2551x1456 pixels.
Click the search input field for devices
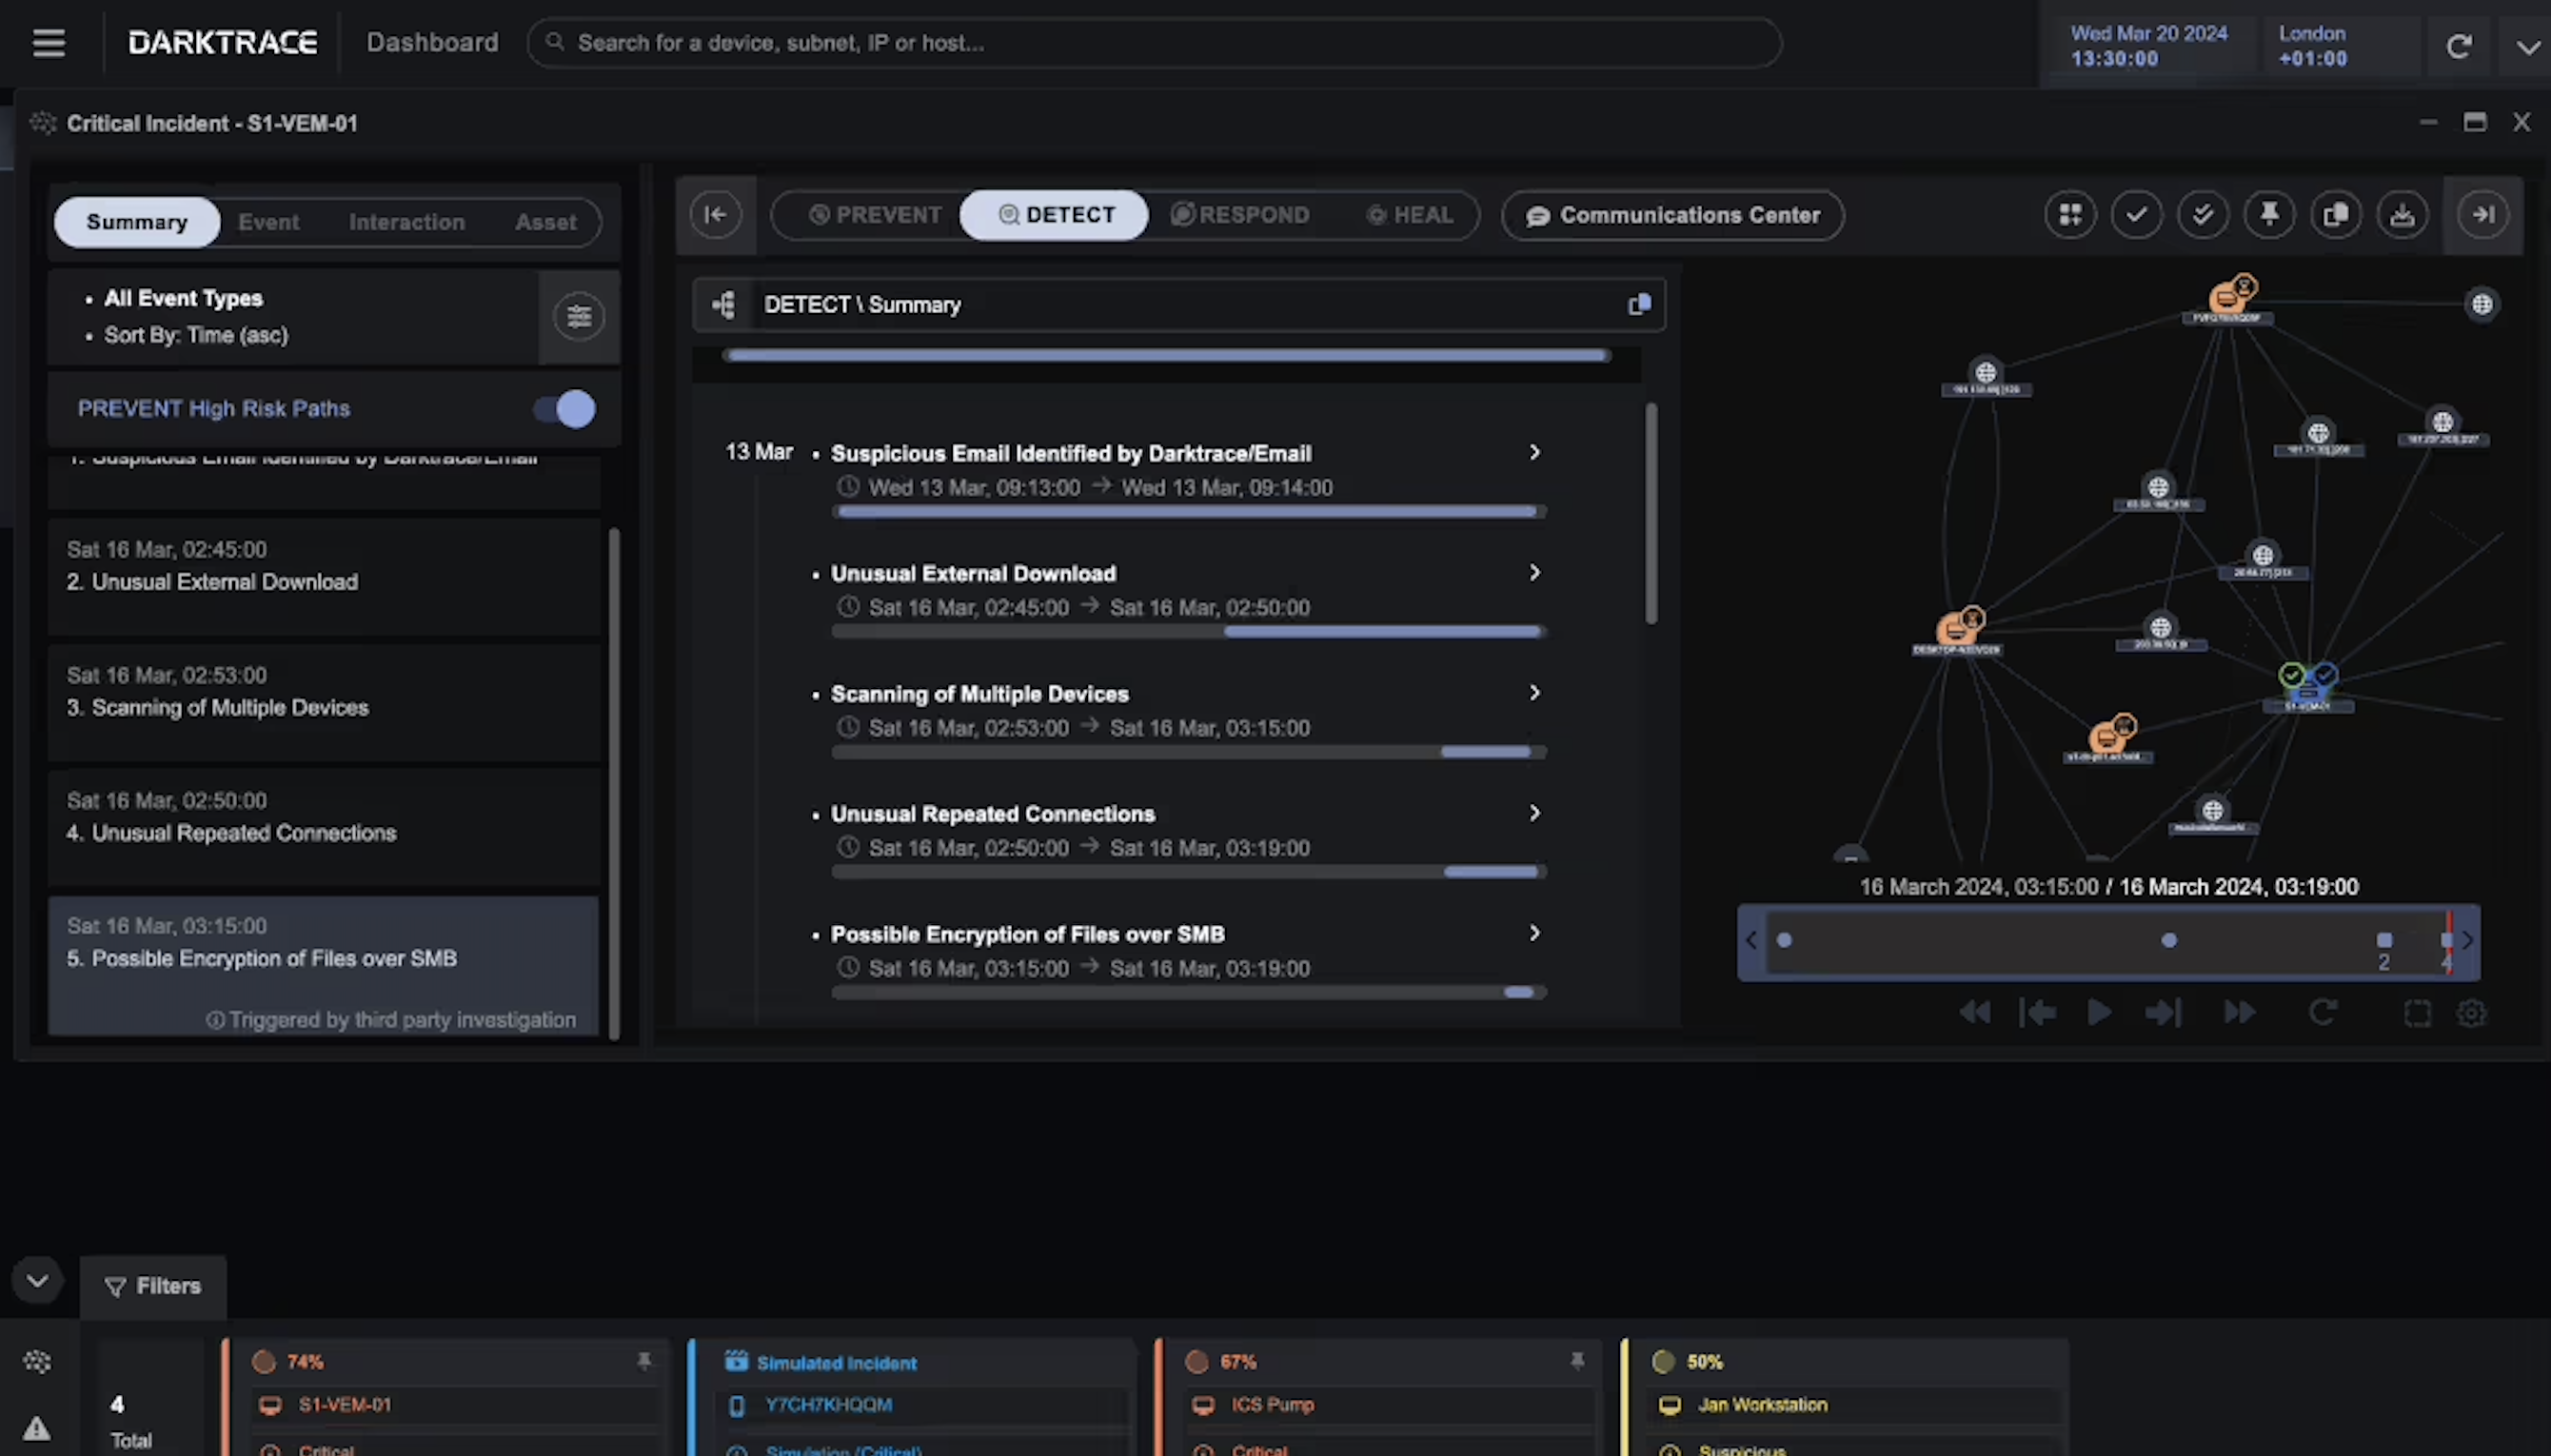[1155, 42]
